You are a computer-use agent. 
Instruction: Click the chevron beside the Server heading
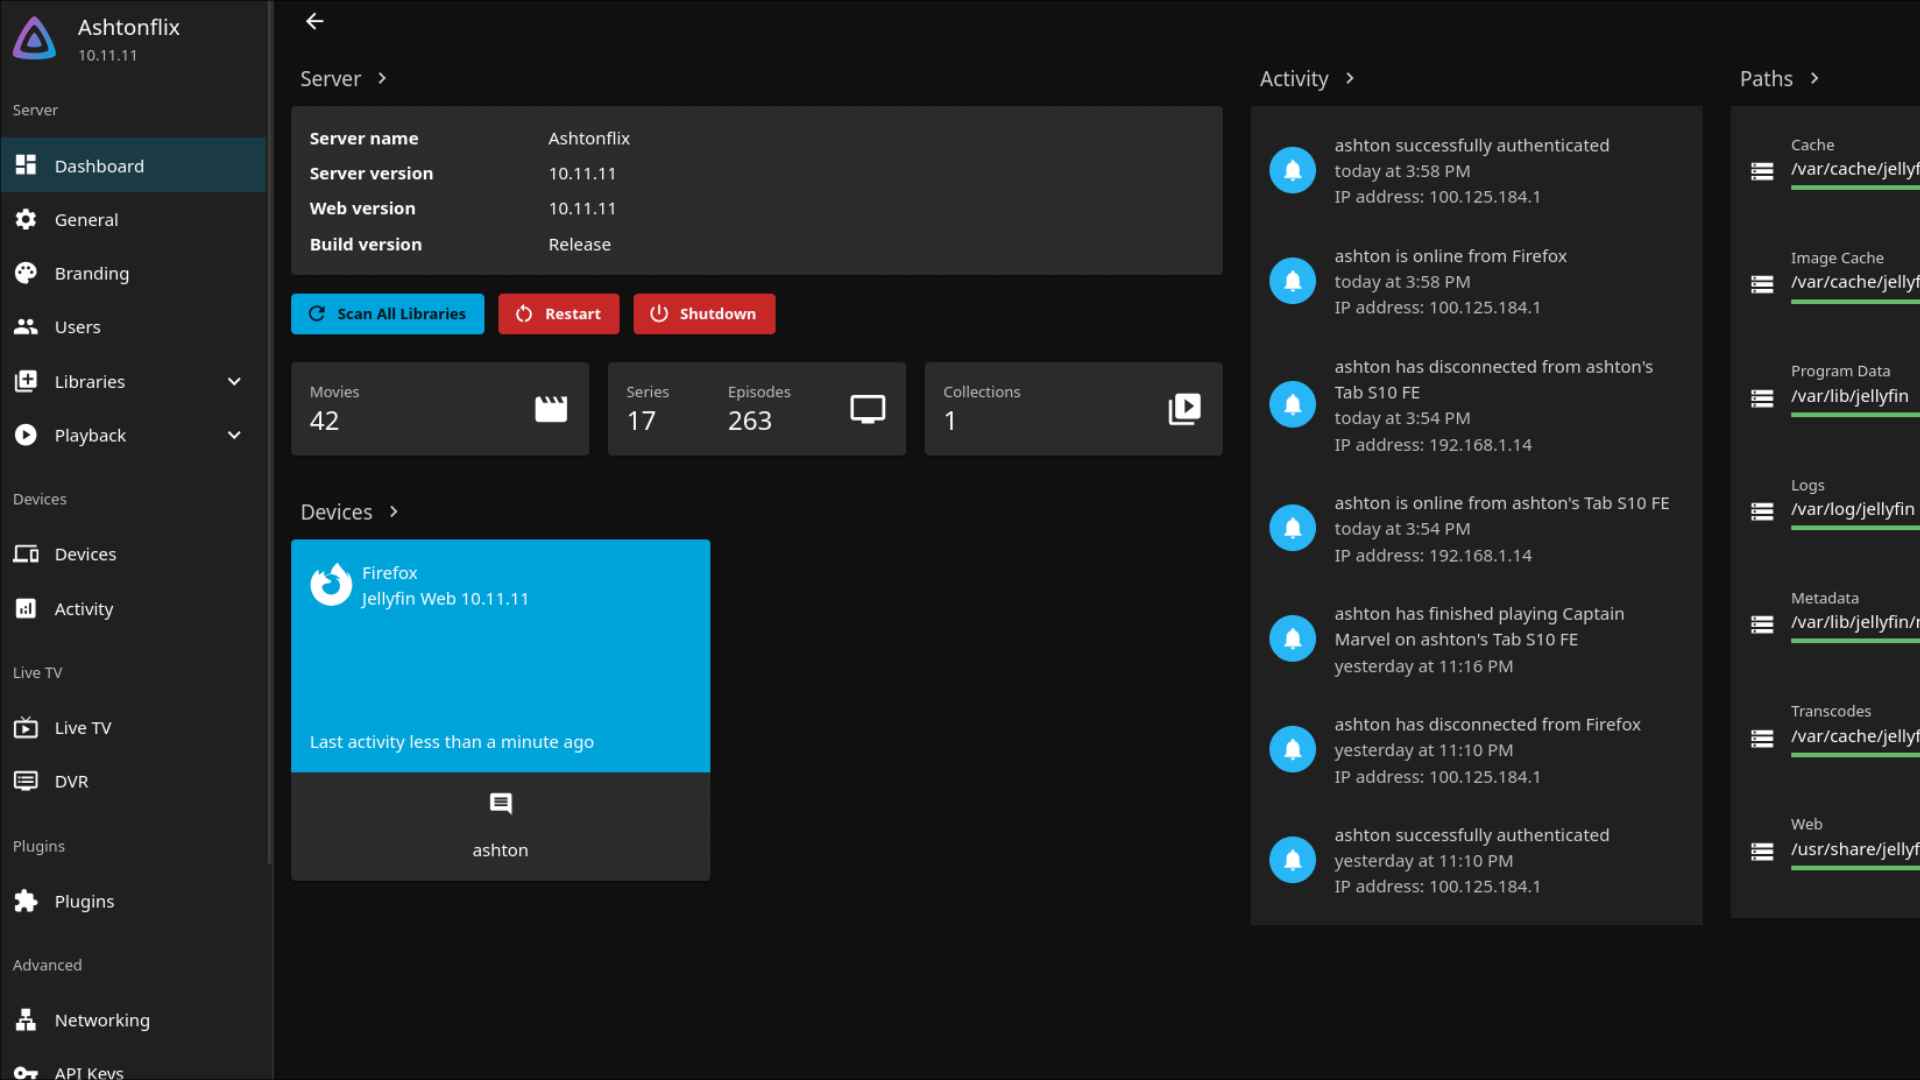(382, 78)
